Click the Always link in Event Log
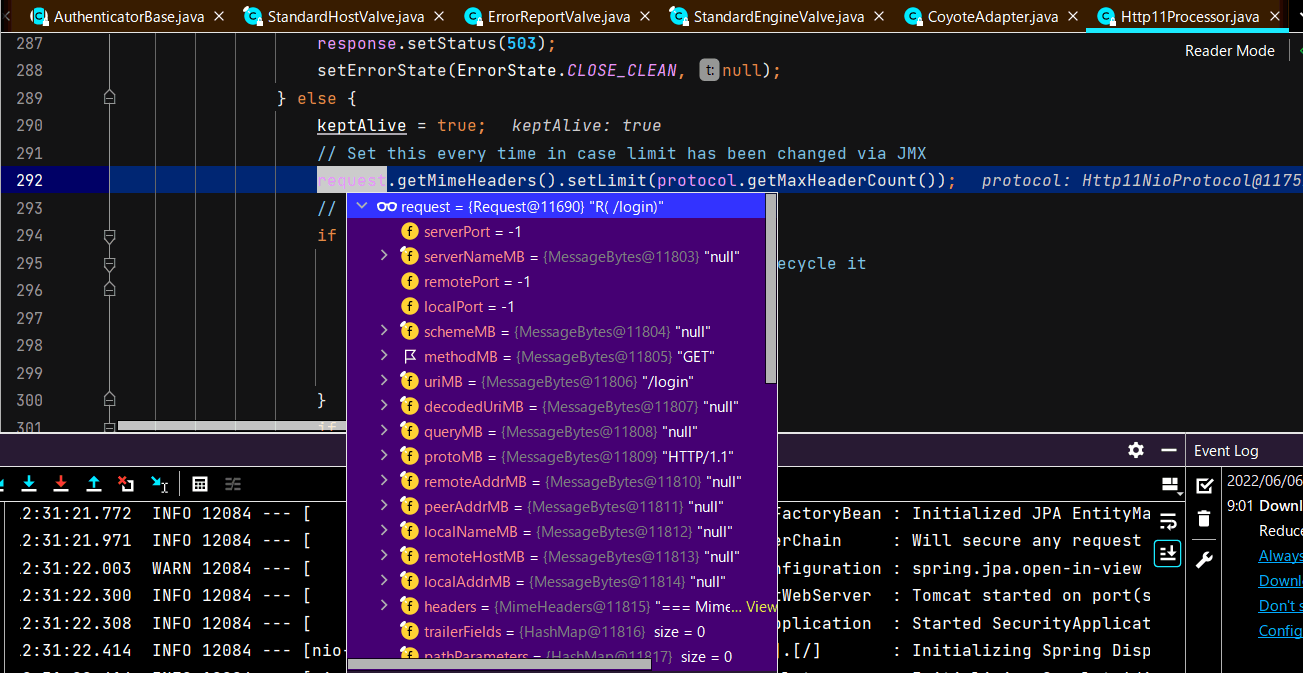Image resolution: width=1303 pixels, height=673 pixels. (1281, 555)
